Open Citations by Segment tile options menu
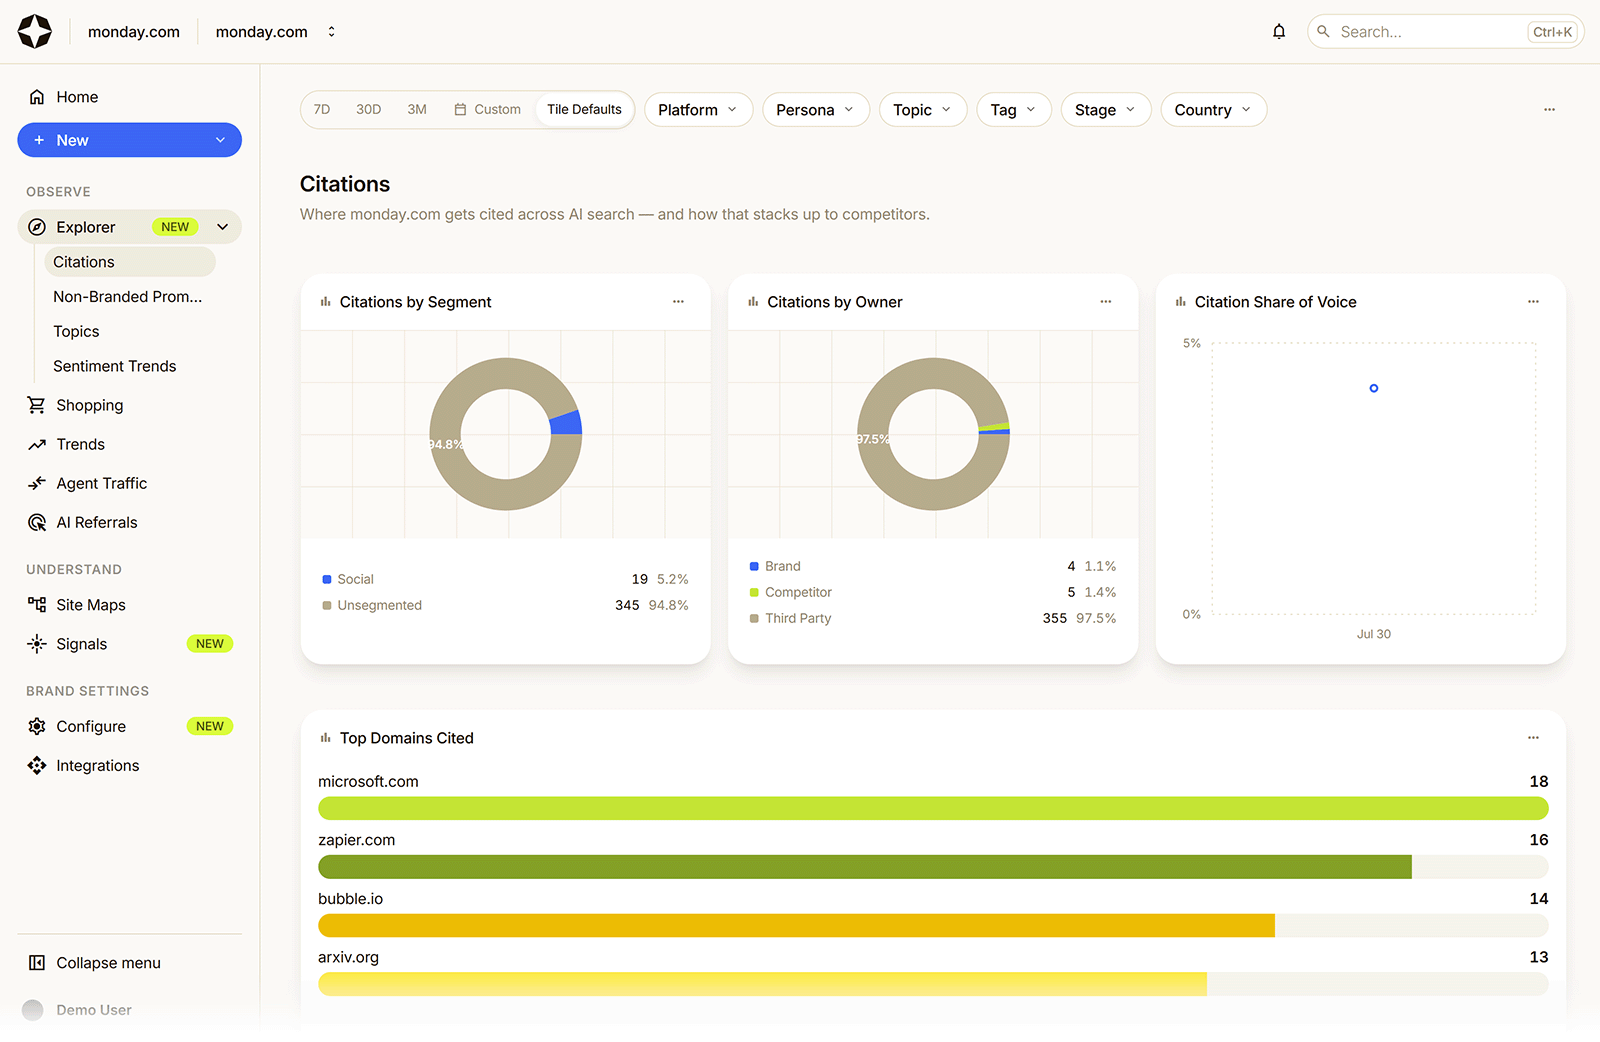The width and height of the screenshot is (1600, 1042). (x=678, y=302)
